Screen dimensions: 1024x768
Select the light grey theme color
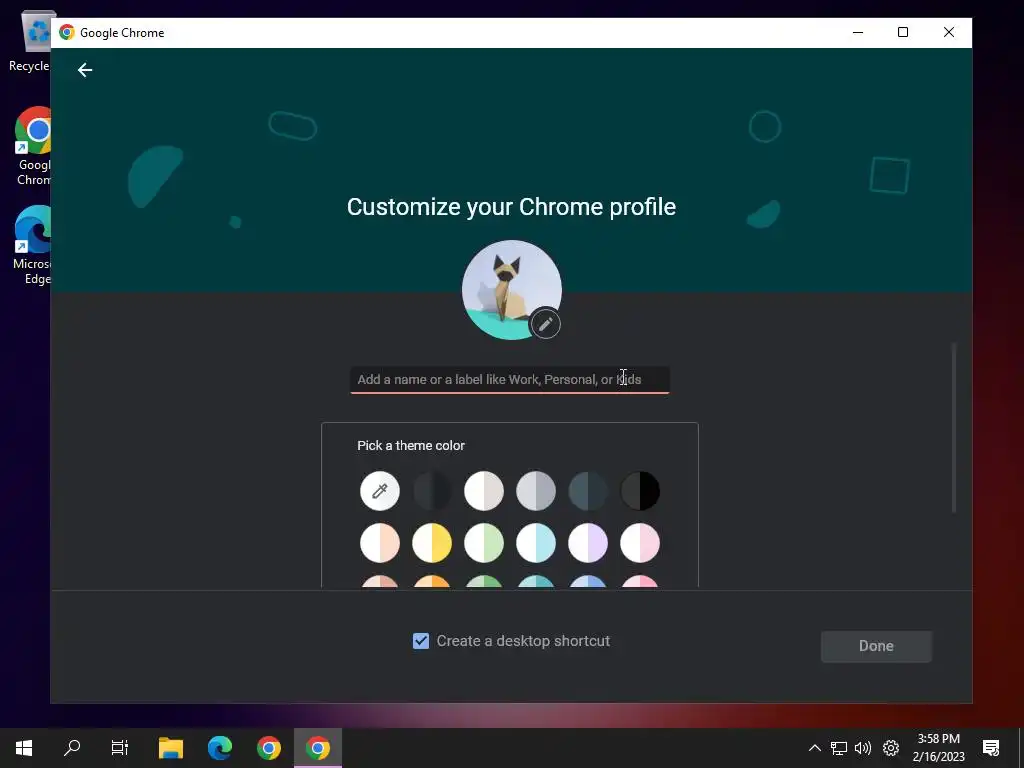coord(536,490)
